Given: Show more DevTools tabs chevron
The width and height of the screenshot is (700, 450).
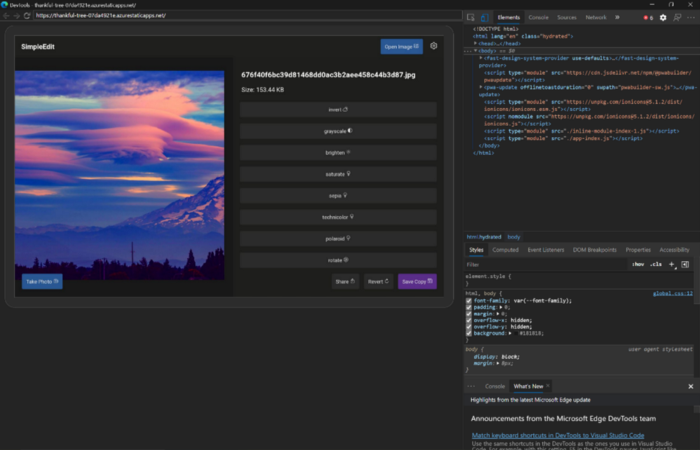Looking at the screenshot, I should (616, 17).
